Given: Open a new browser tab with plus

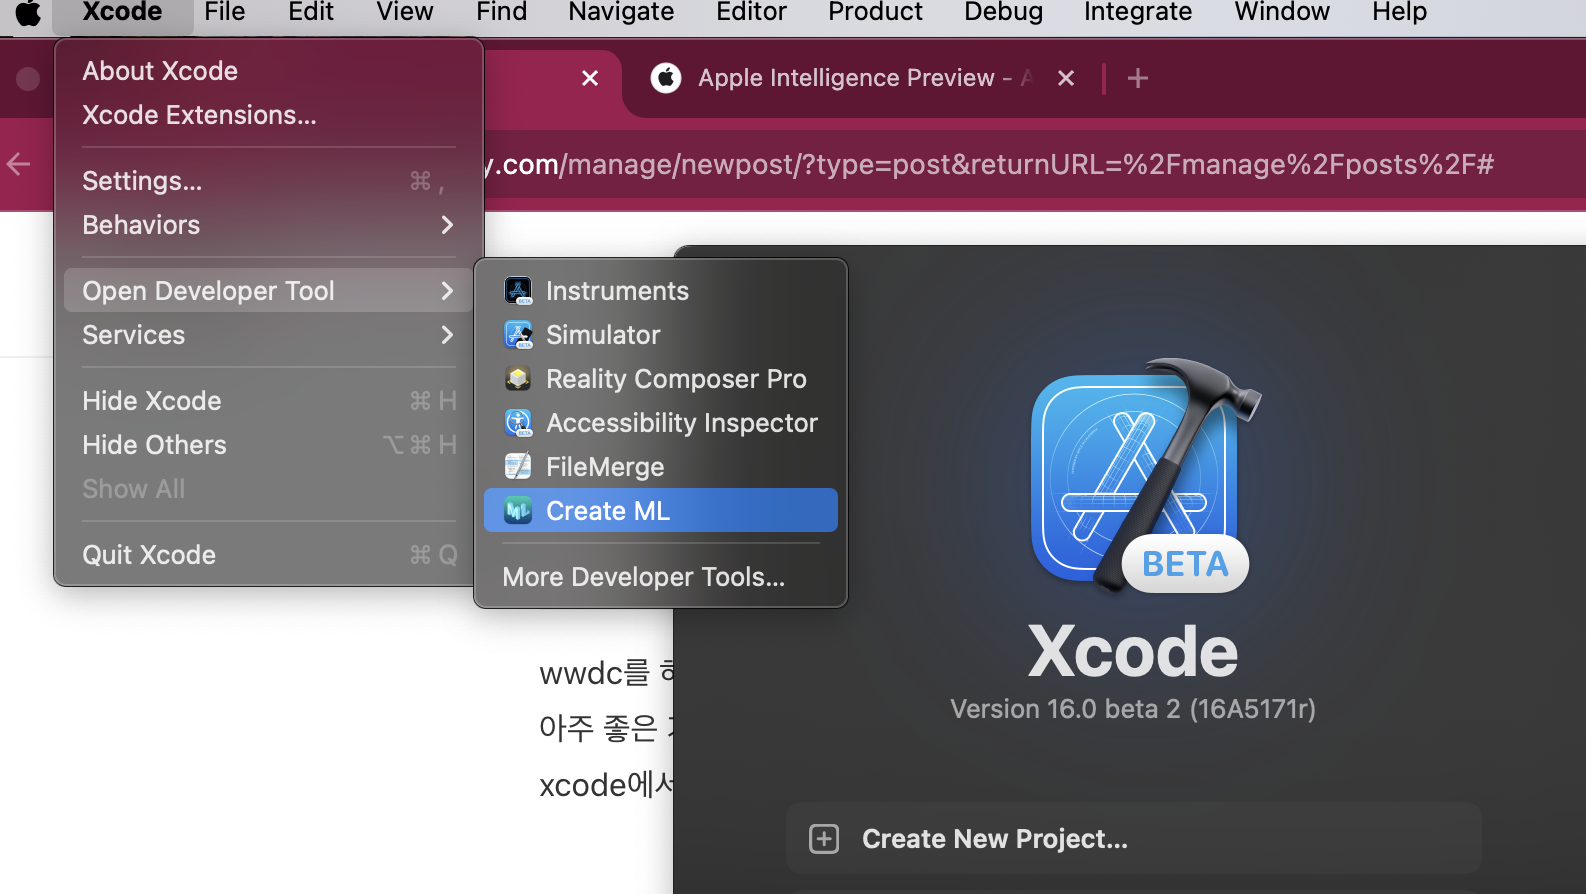Looking at the screenshot, I should click(x=1138, y=78).
